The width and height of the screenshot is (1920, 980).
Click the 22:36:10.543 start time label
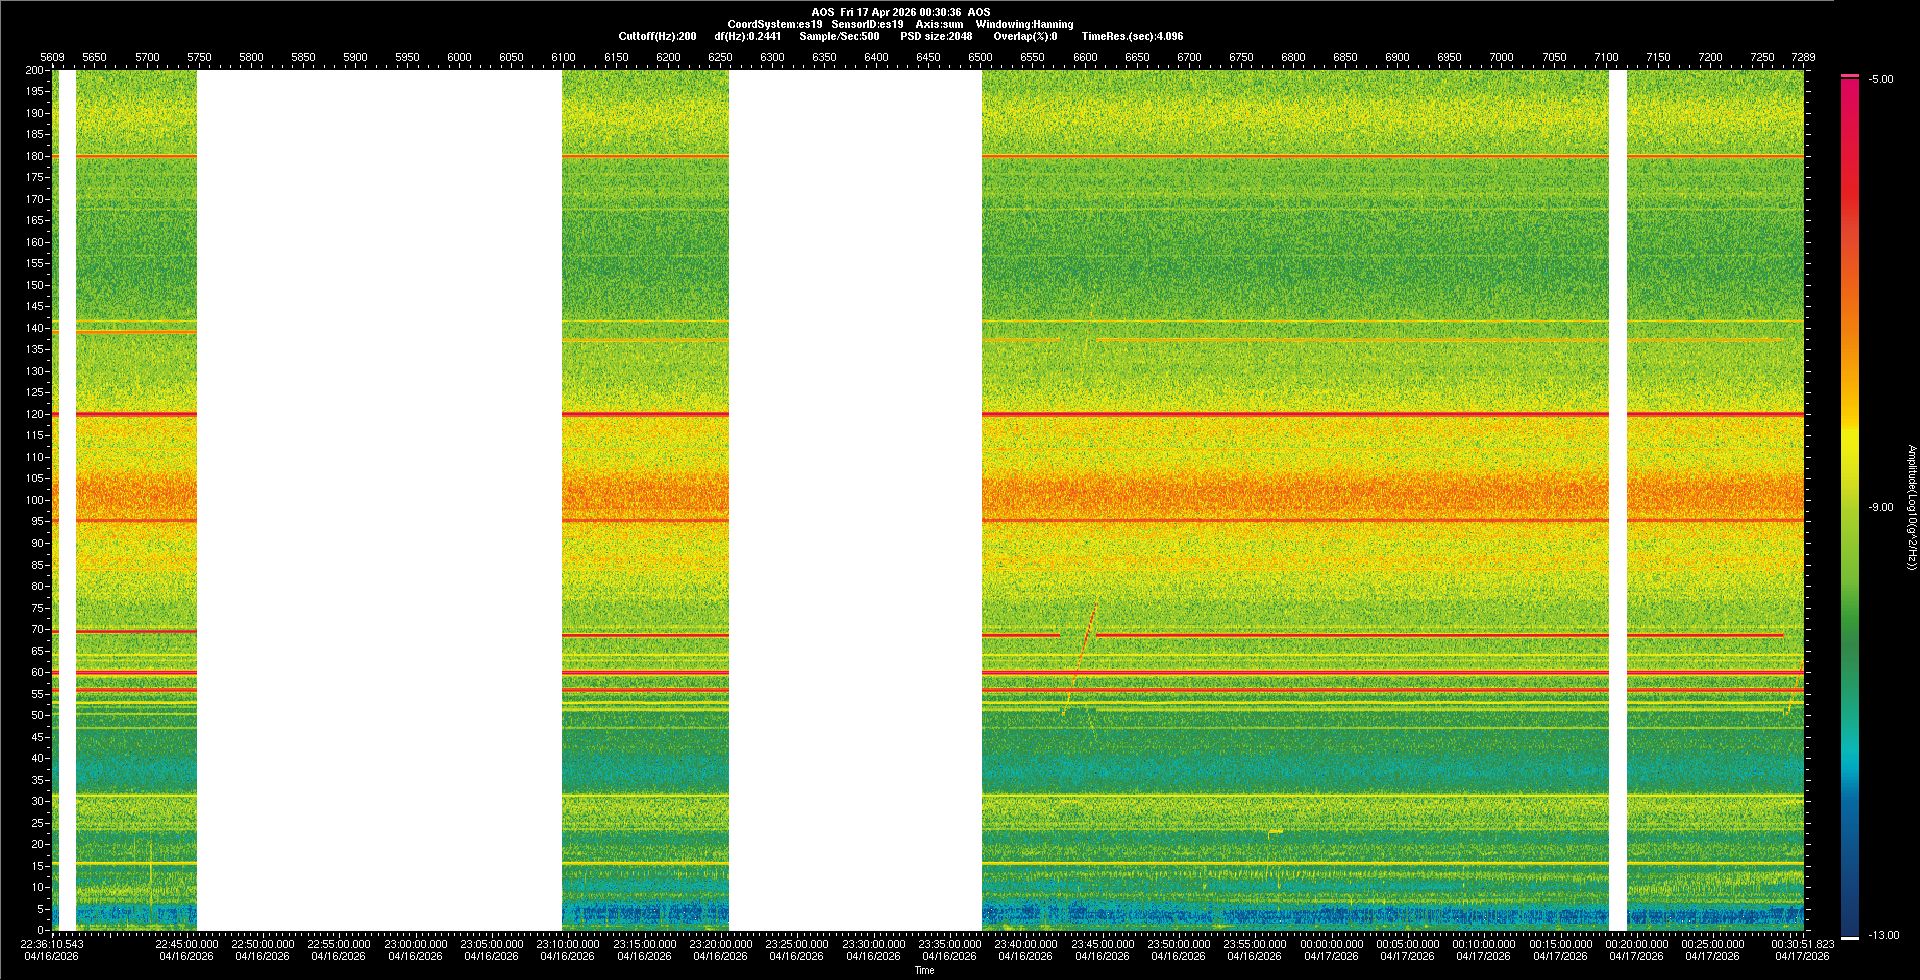(53, 944)
